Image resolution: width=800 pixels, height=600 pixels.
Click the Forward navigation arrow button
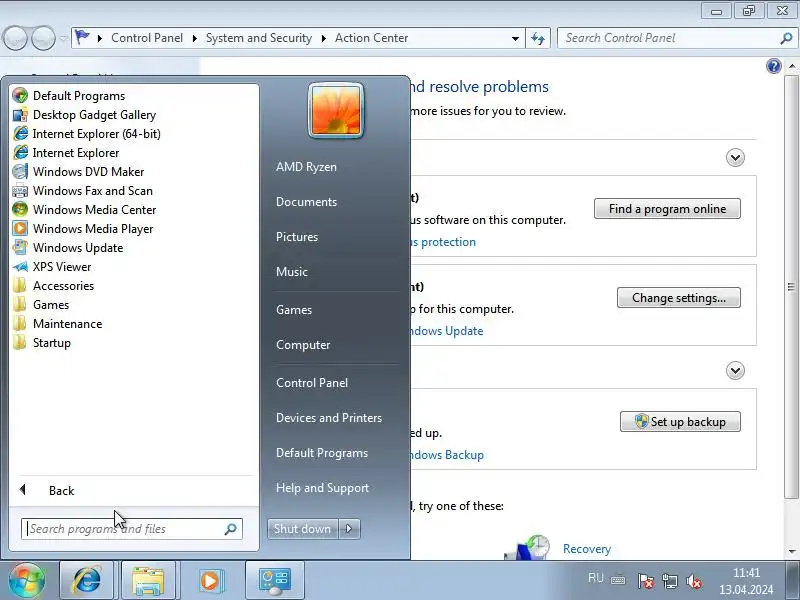(x=43, y=38)
